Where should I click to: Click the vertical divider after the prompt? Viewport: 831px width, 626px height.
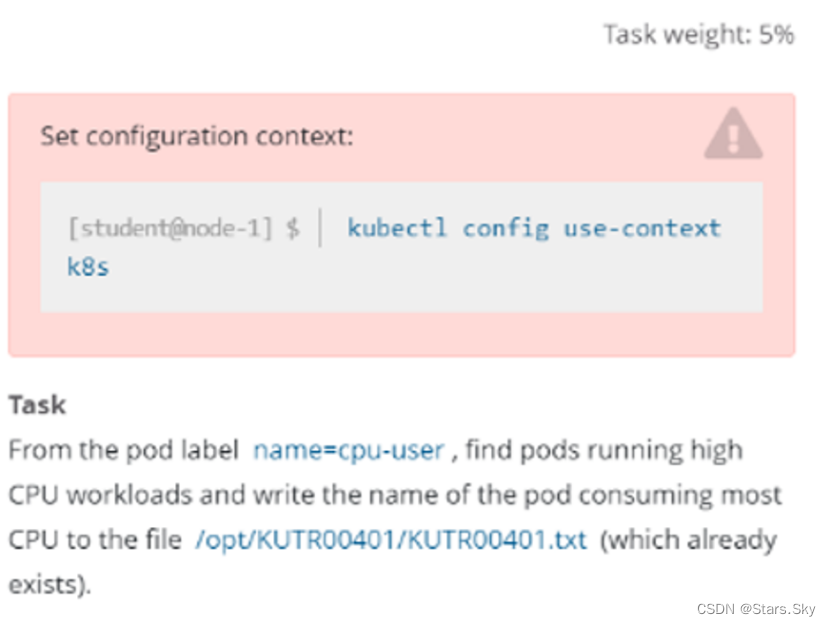320,228
